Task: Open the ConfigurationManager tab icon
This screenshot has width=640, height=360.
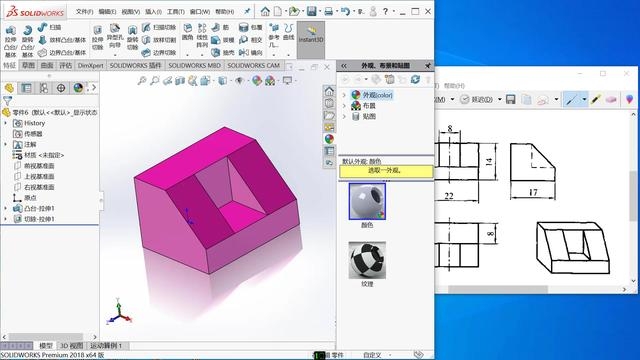Action: click(x=44, y=88)
